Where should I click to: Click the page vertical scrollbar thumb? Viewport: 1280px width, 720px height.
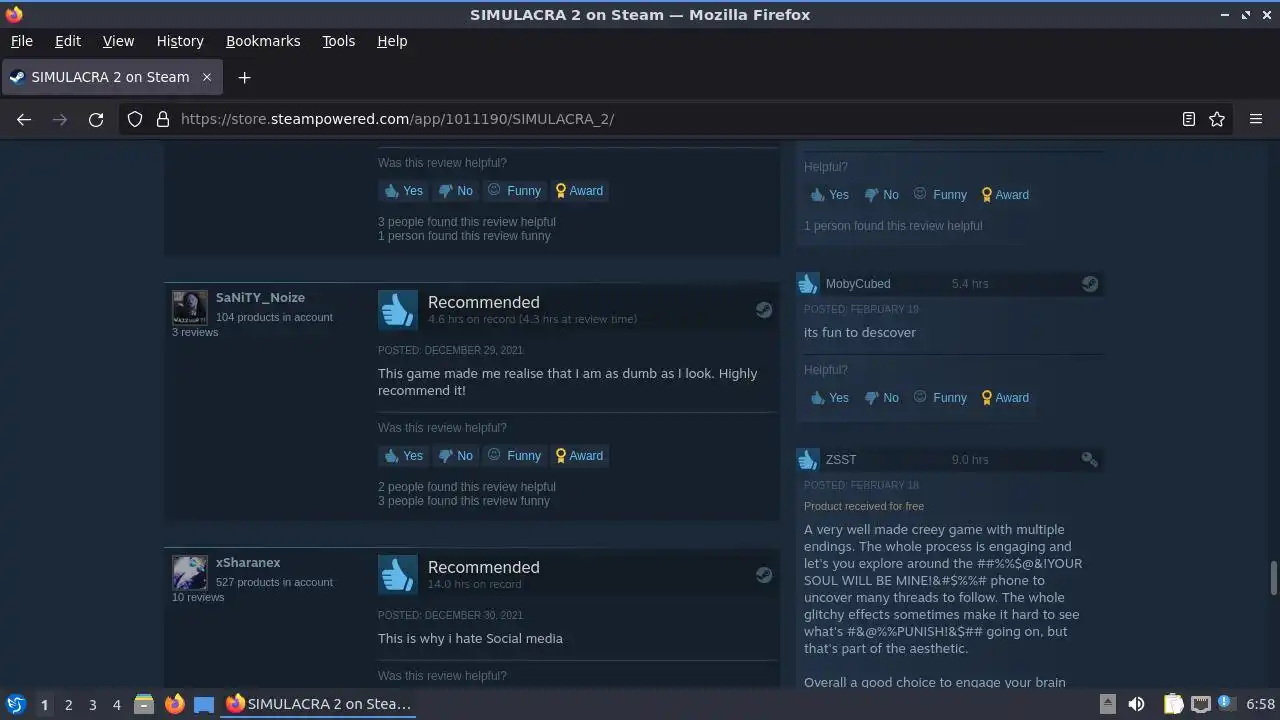(x=1273, y=579)
